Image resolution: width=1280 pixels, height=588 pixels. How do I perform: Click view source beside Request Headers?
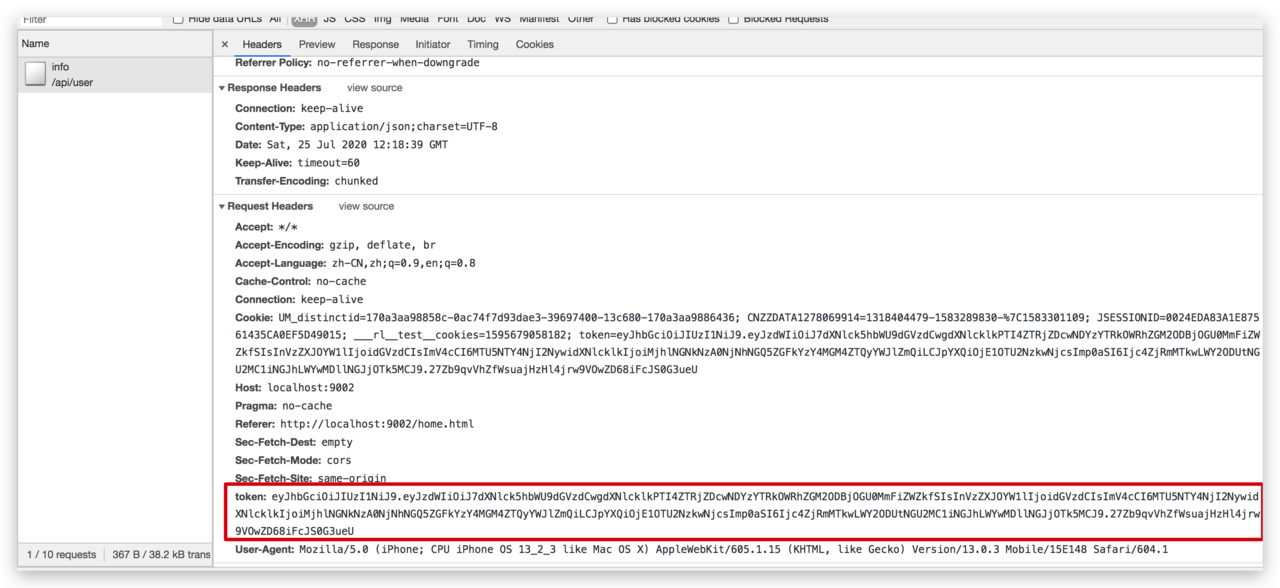tap(366, 206)
